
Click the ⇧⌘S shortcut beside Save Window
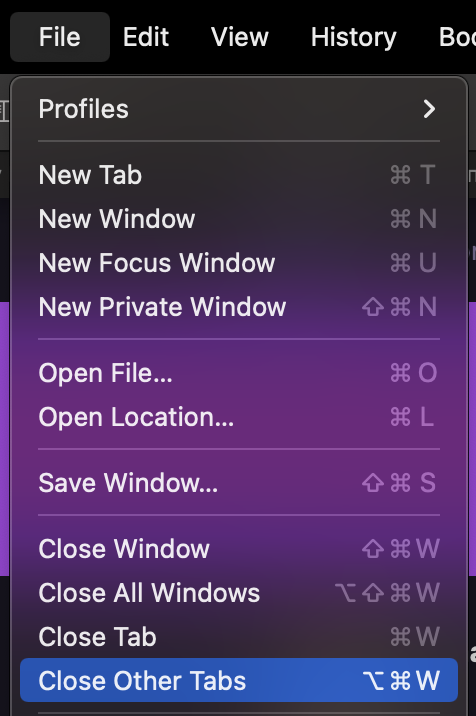point(399,482)
